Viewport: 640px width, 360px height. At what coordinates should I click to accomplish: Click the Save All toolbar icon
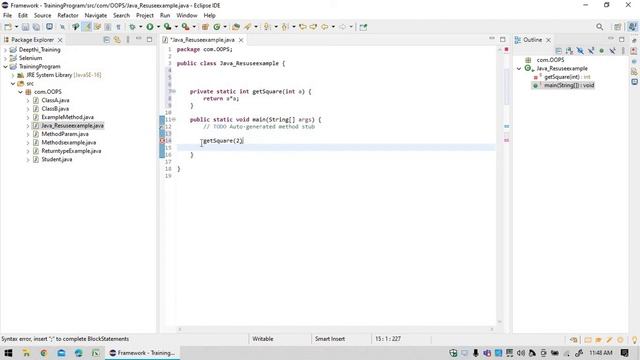click(x=36, y=27)
